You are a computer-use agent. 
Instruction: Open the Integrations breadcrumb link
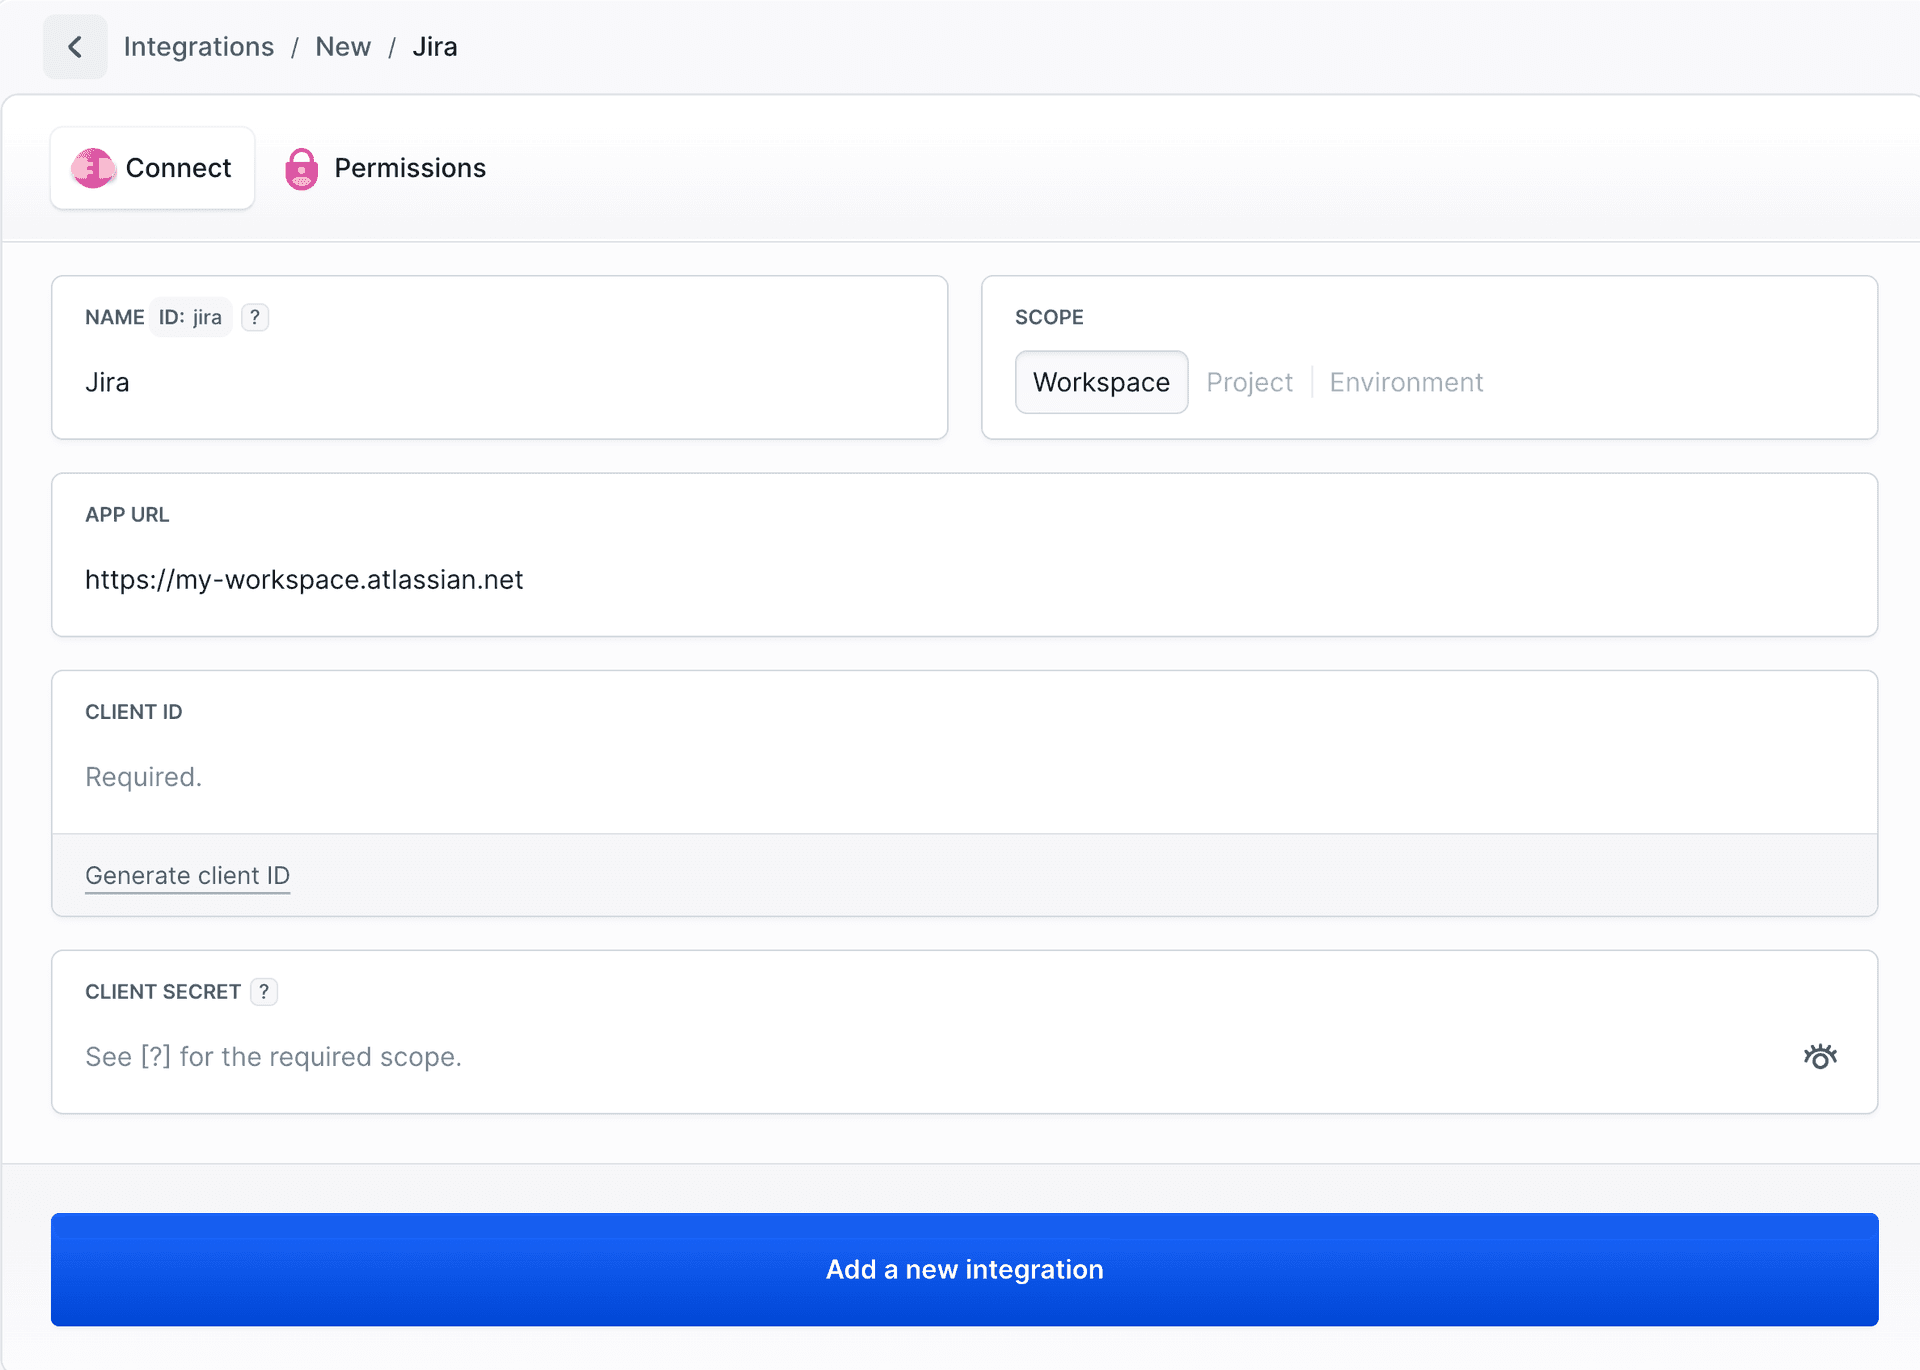[x=198, y=47]
